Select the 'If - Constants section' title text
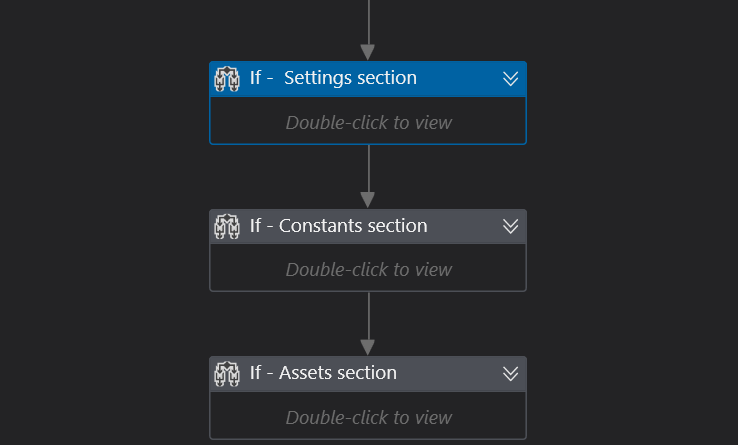 tap(338, 226)
